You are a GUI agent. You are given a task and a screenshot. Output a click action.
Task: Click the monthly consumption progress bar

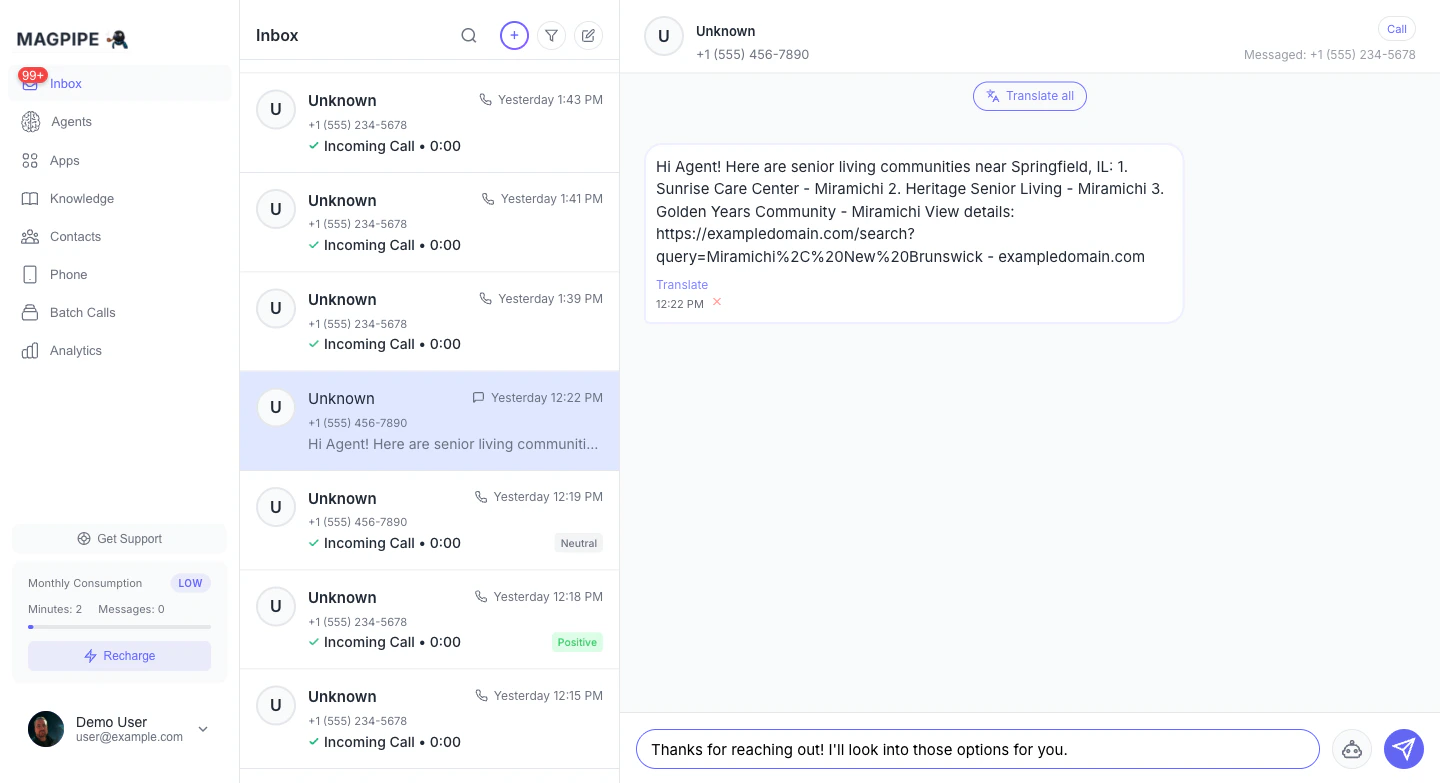(120, 627)
